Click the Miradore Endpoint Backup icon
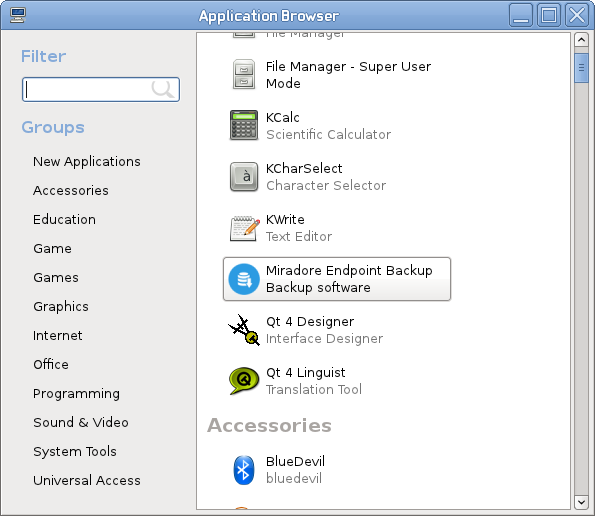Viewport: 595px width, 516px height. tap(244, 279)
